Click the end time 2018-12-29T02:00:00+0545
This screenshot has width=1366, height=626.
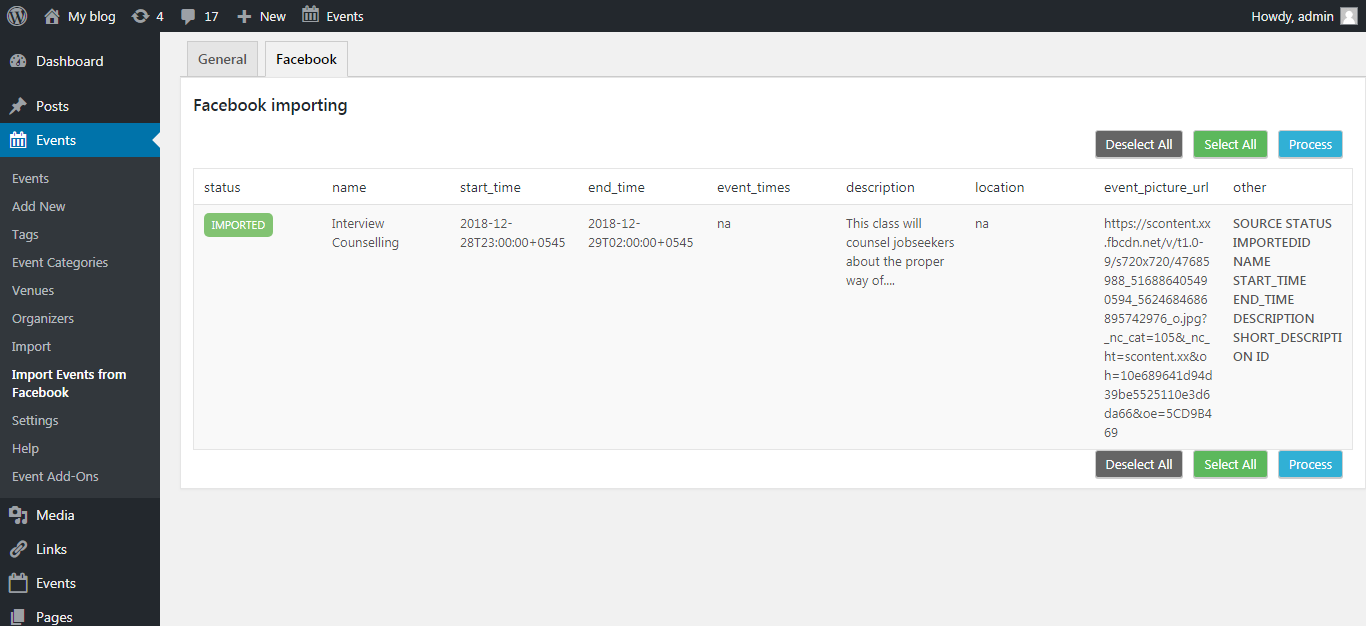pyautogui.click(x=640, y=233)
